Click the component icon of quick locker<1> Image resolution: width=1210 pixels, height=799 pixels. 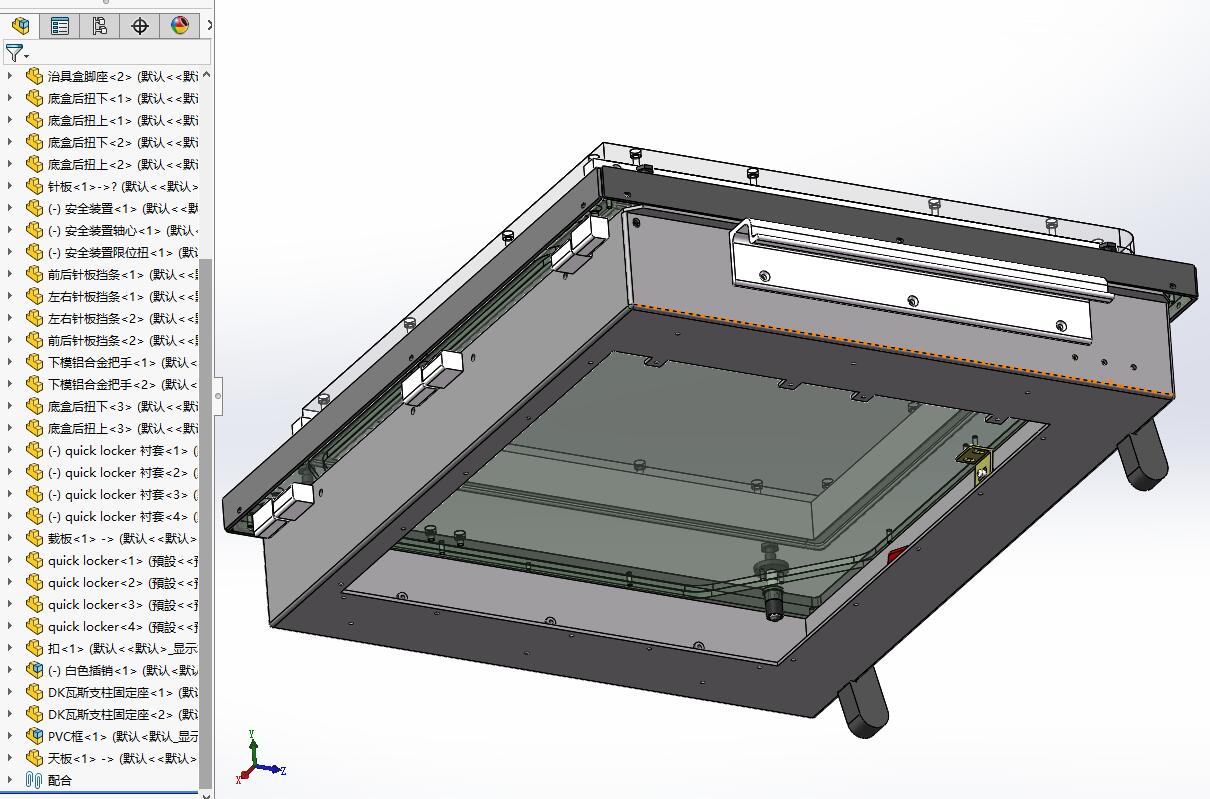(x=35, y=560)
